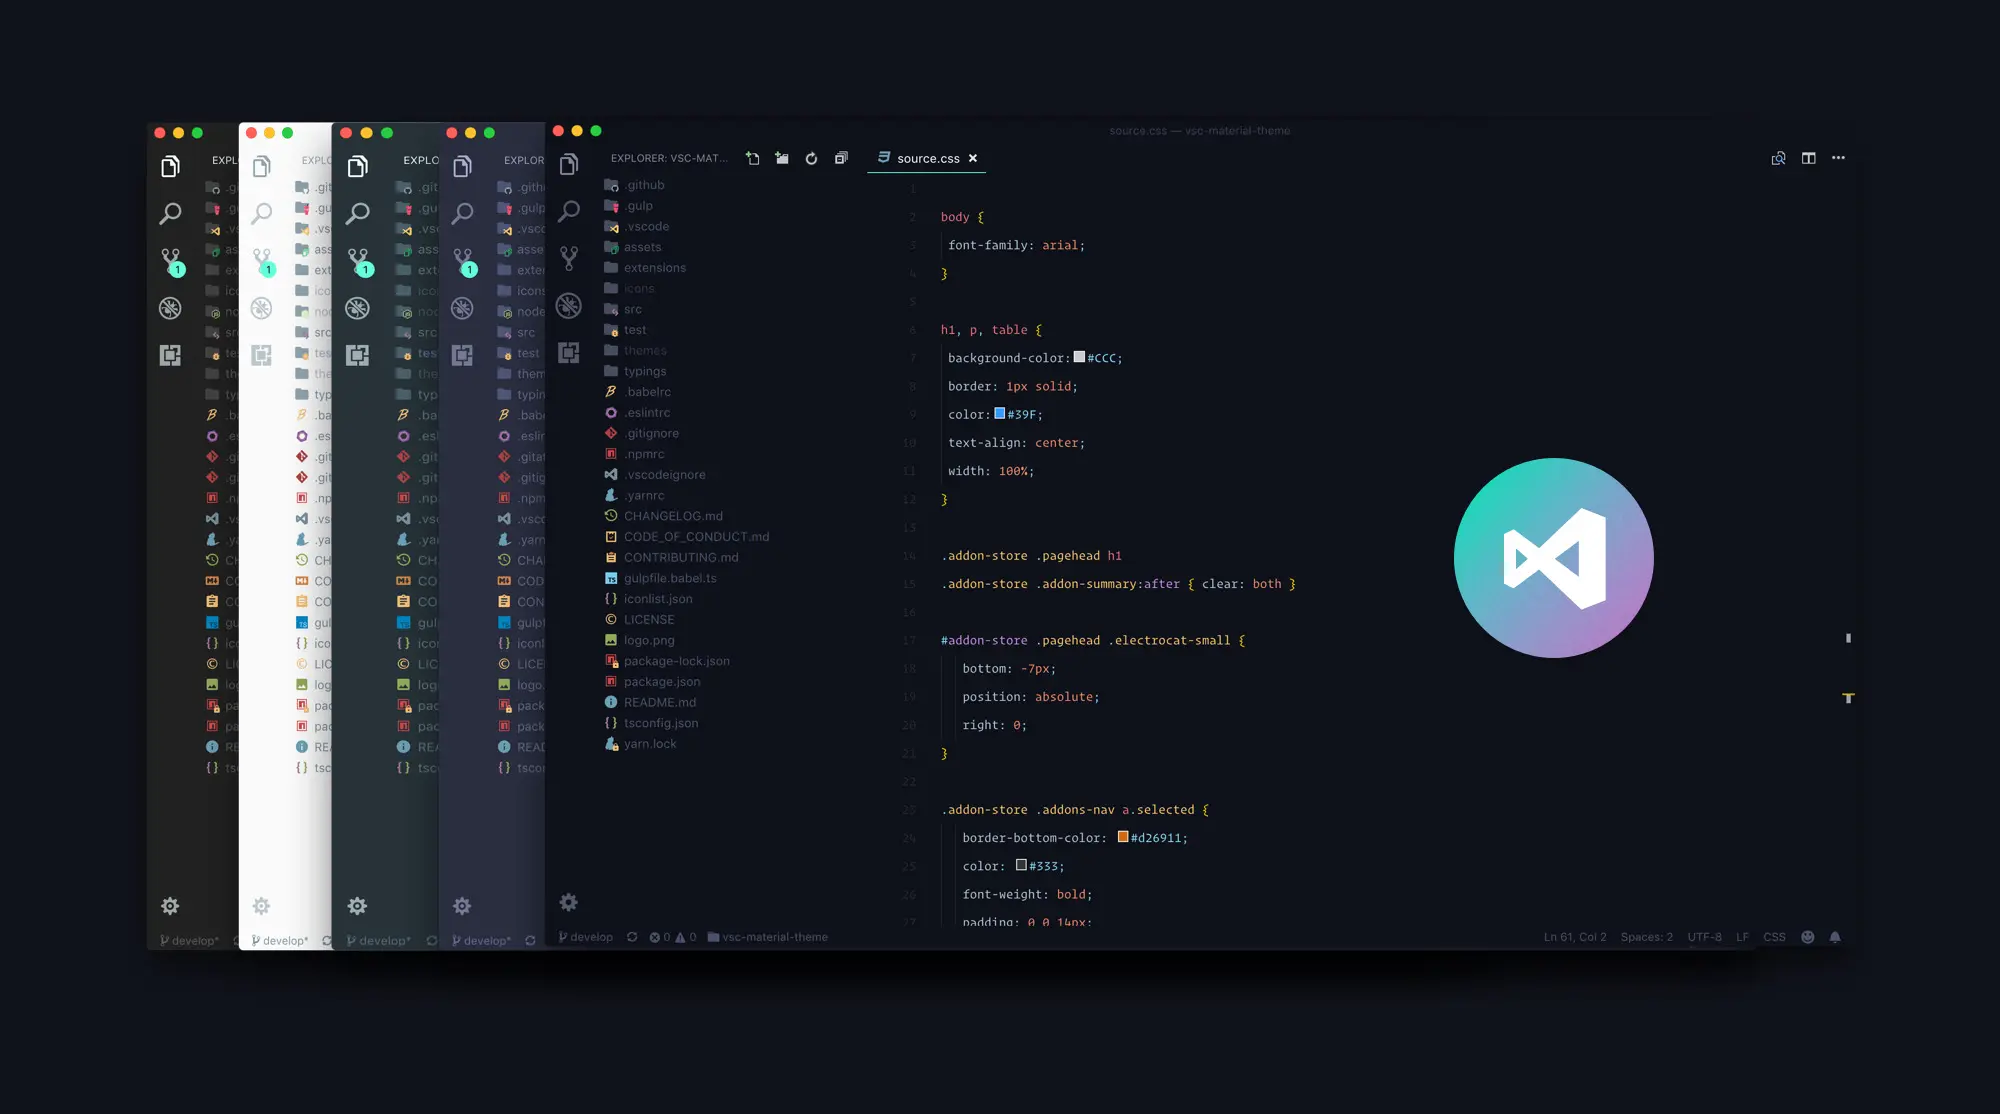
Task: Click New Folder icon in Explorer header
Action: coord(782,158)
